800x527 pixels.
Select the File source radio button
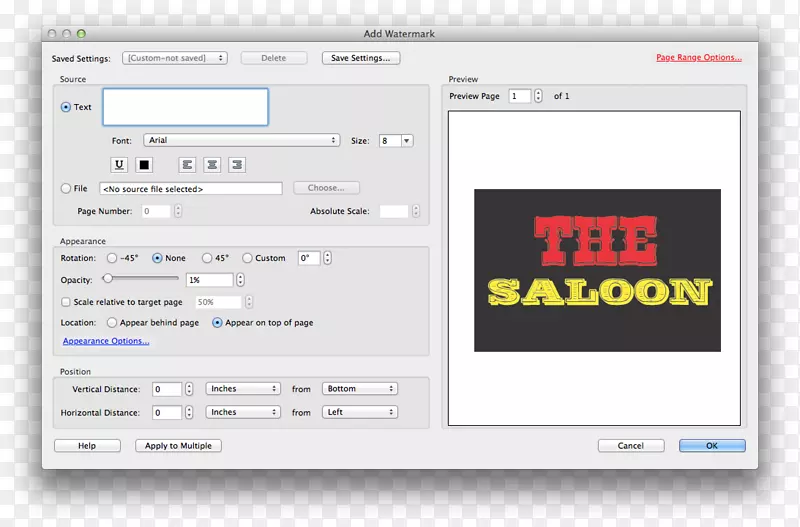tap(66, 188)
